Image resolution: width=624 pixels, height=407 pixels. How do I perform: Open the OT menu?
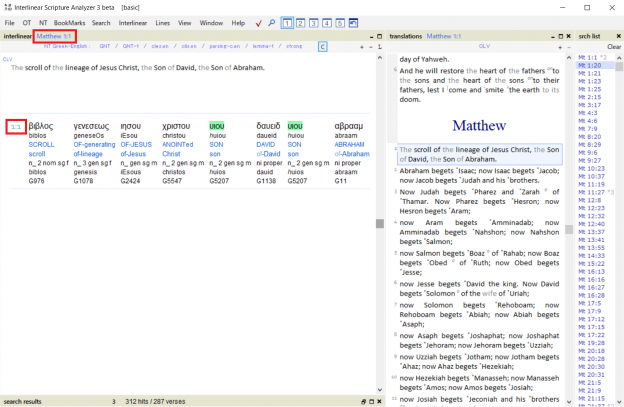[27, 23]
